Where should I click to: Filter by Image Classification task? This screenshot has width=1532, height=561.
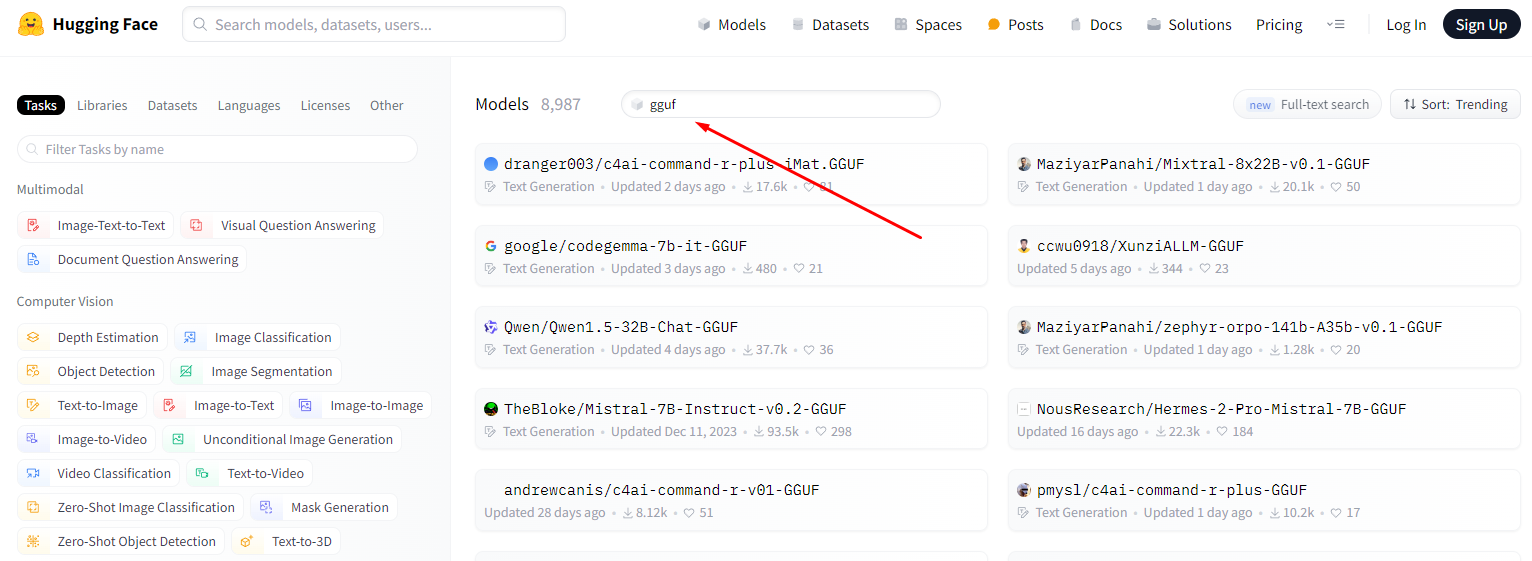click(257, 337)
